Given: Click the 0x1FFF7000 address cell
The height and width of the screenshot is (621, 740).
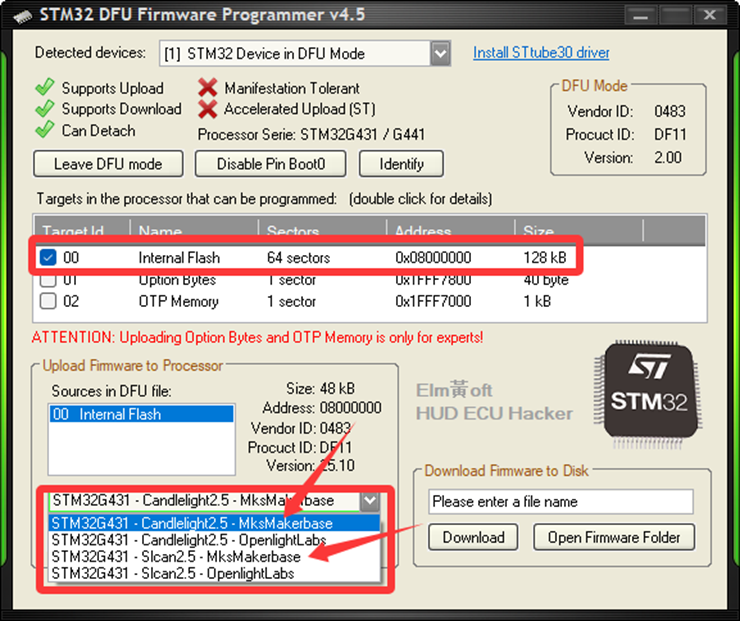Looking at the screenshot, I should coord(433,301).
